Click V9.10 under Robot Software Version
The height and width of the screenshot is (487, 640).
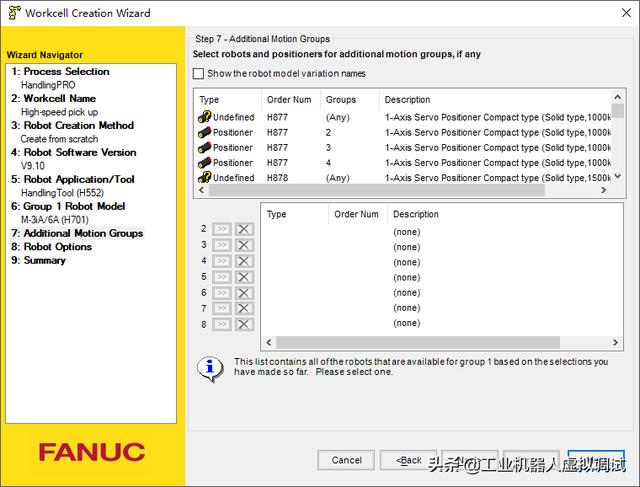click(33, 166)
